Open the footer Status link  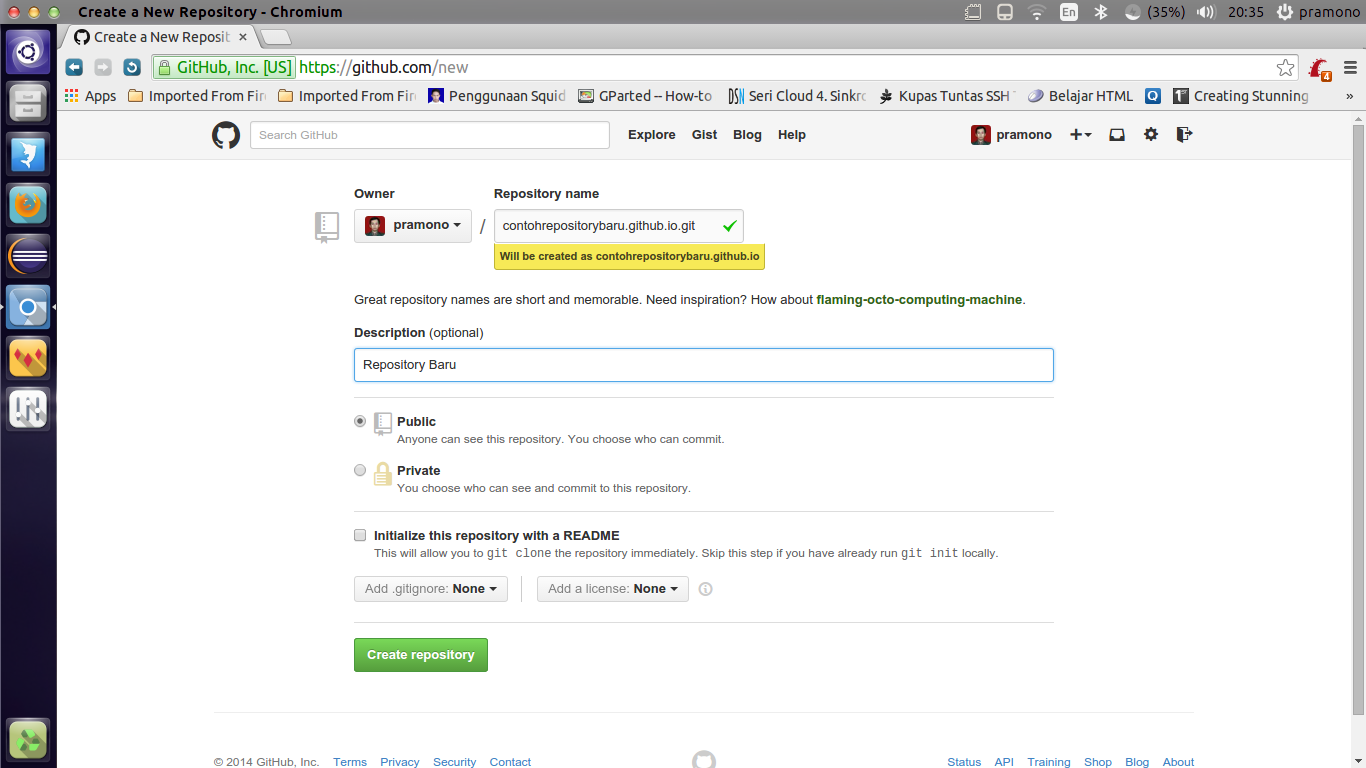pos(964,762)
